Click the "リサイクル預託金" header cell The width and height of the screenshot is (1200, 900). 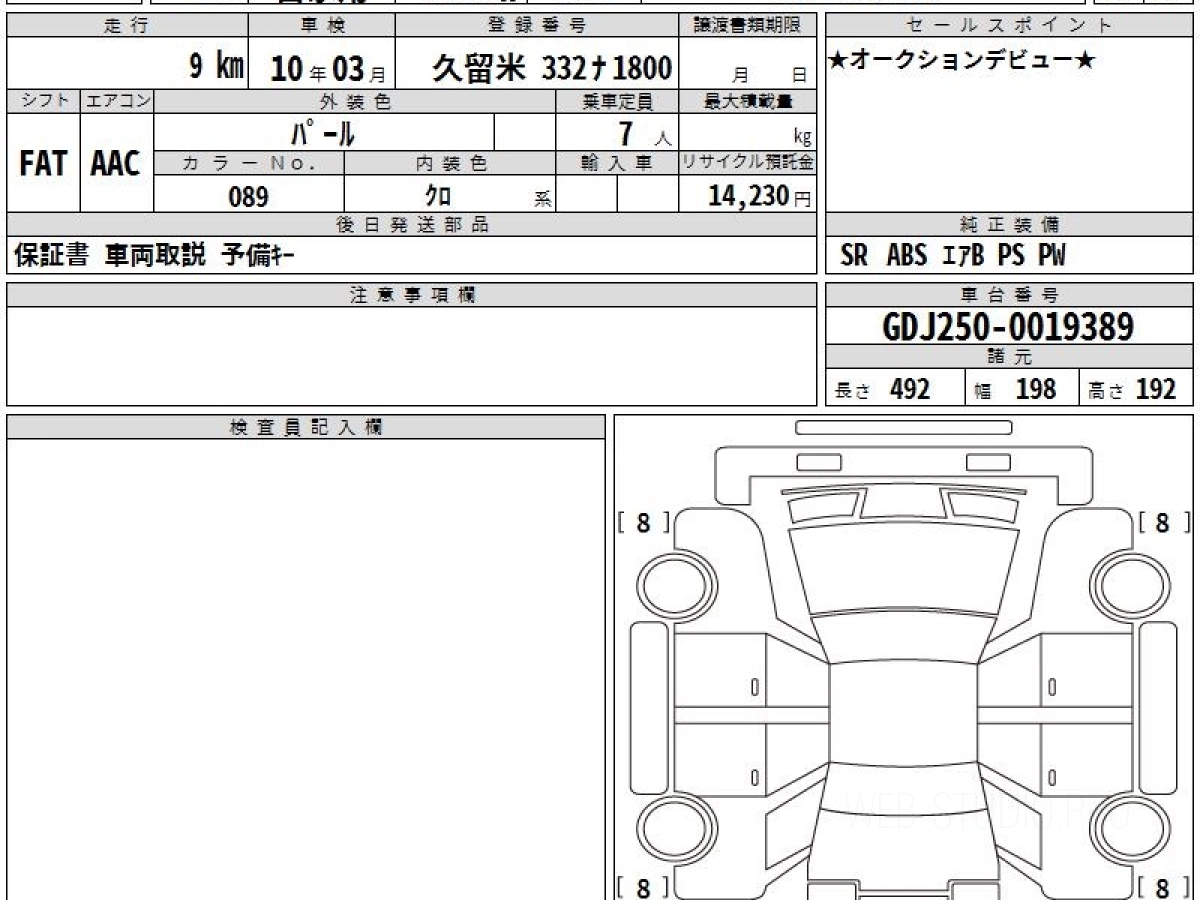pos(748,163)
